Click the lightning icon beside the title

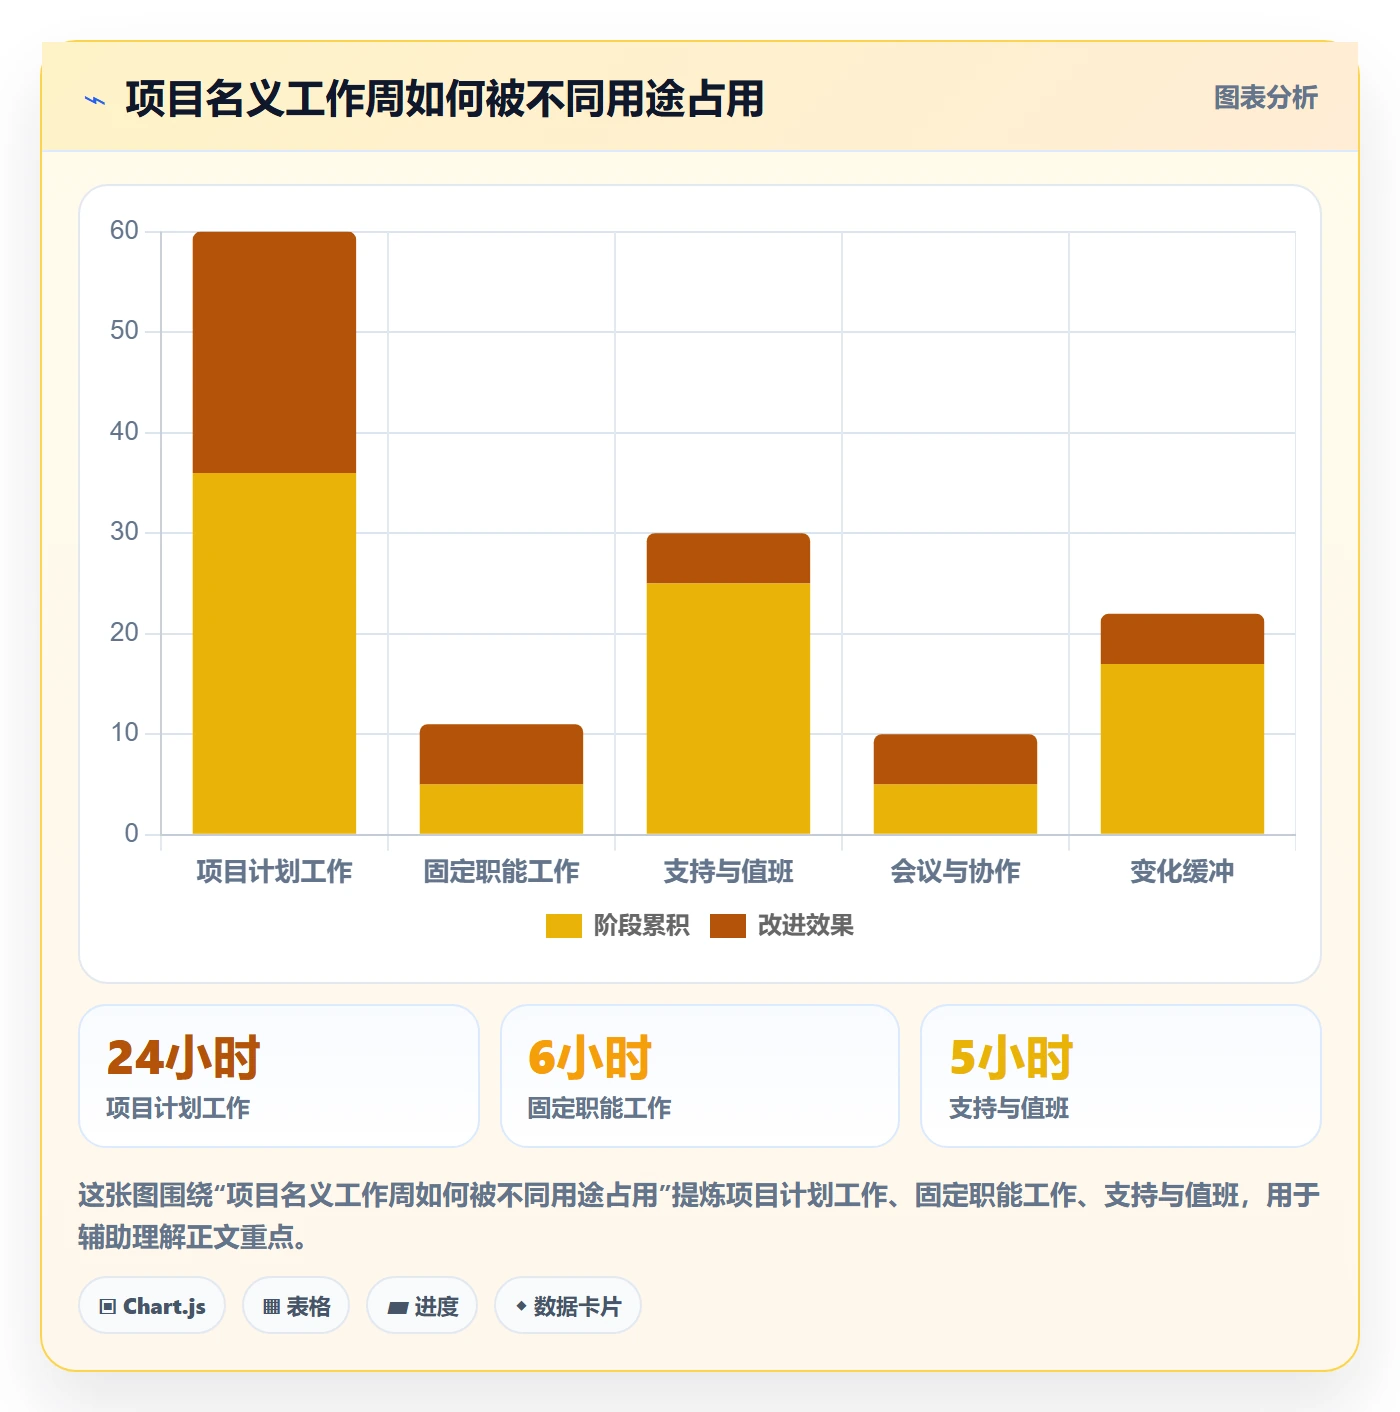tap(95, 100)
